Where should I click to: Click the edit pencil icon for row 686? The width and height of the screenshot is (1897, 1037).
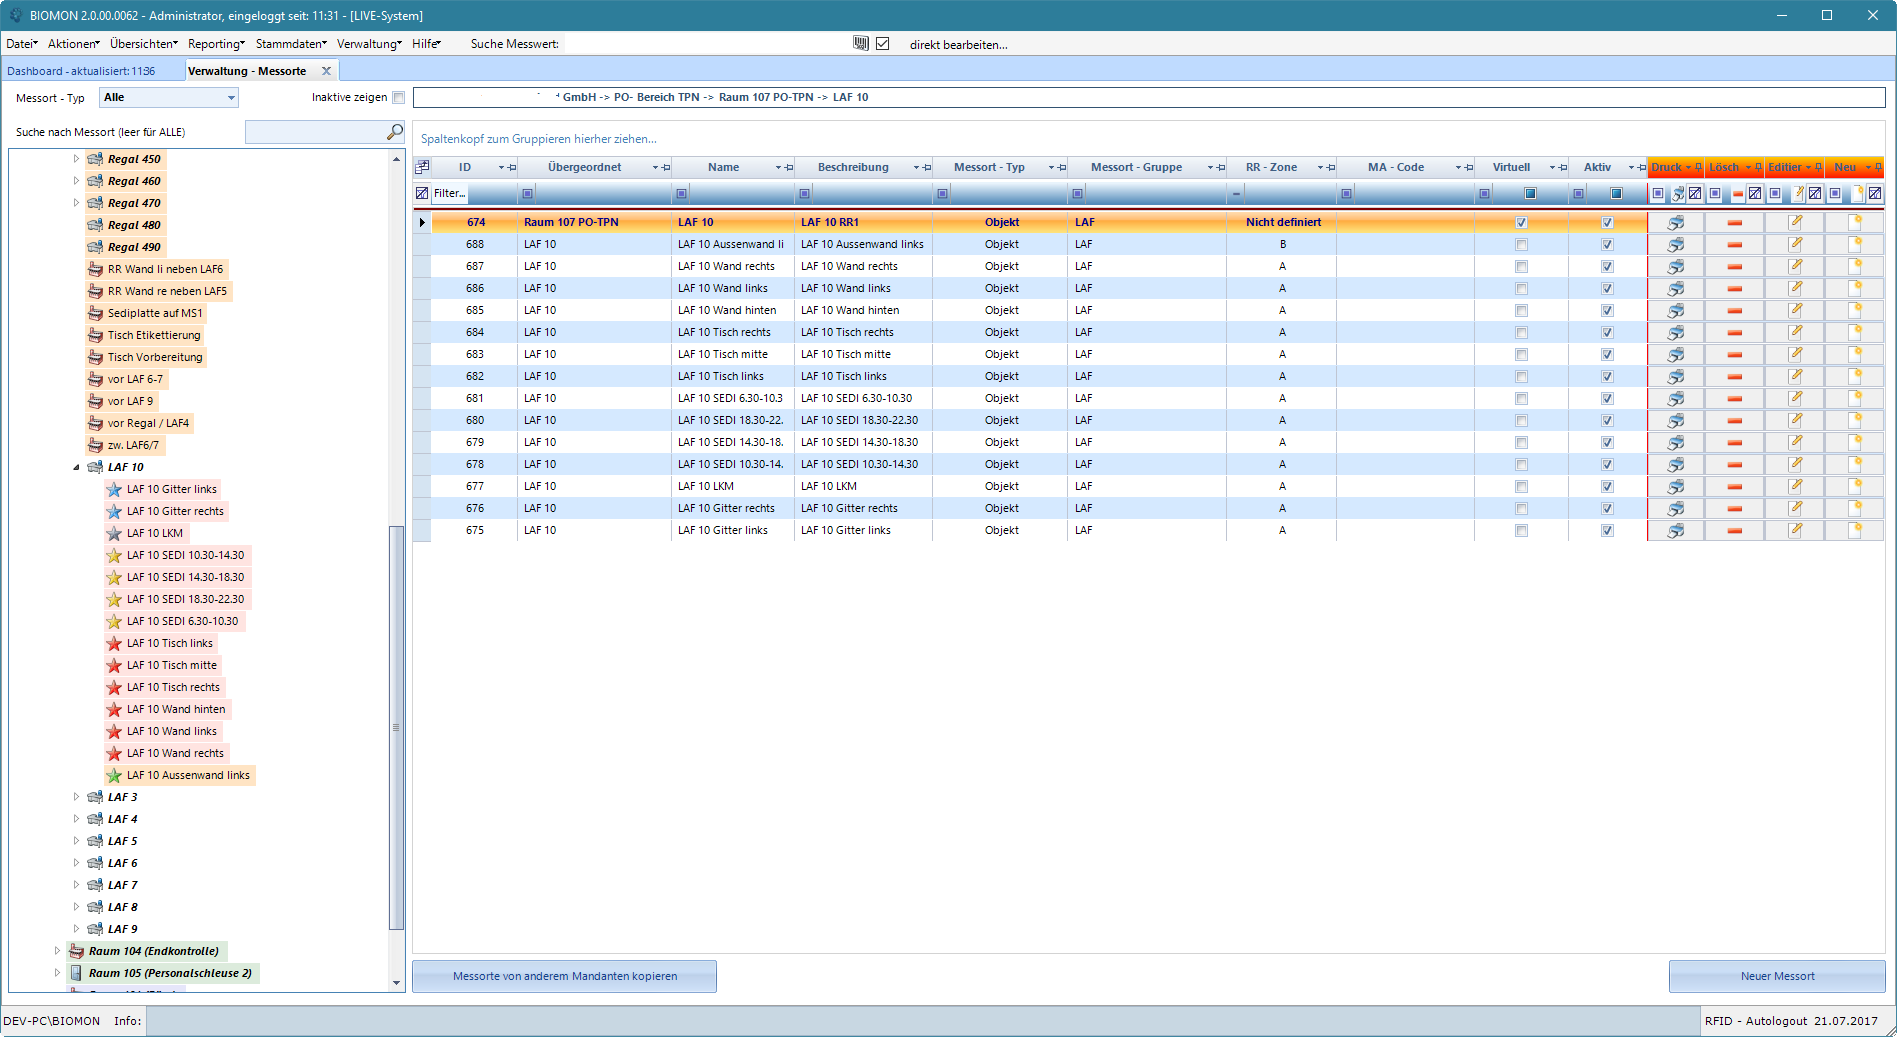point(1796,288)
